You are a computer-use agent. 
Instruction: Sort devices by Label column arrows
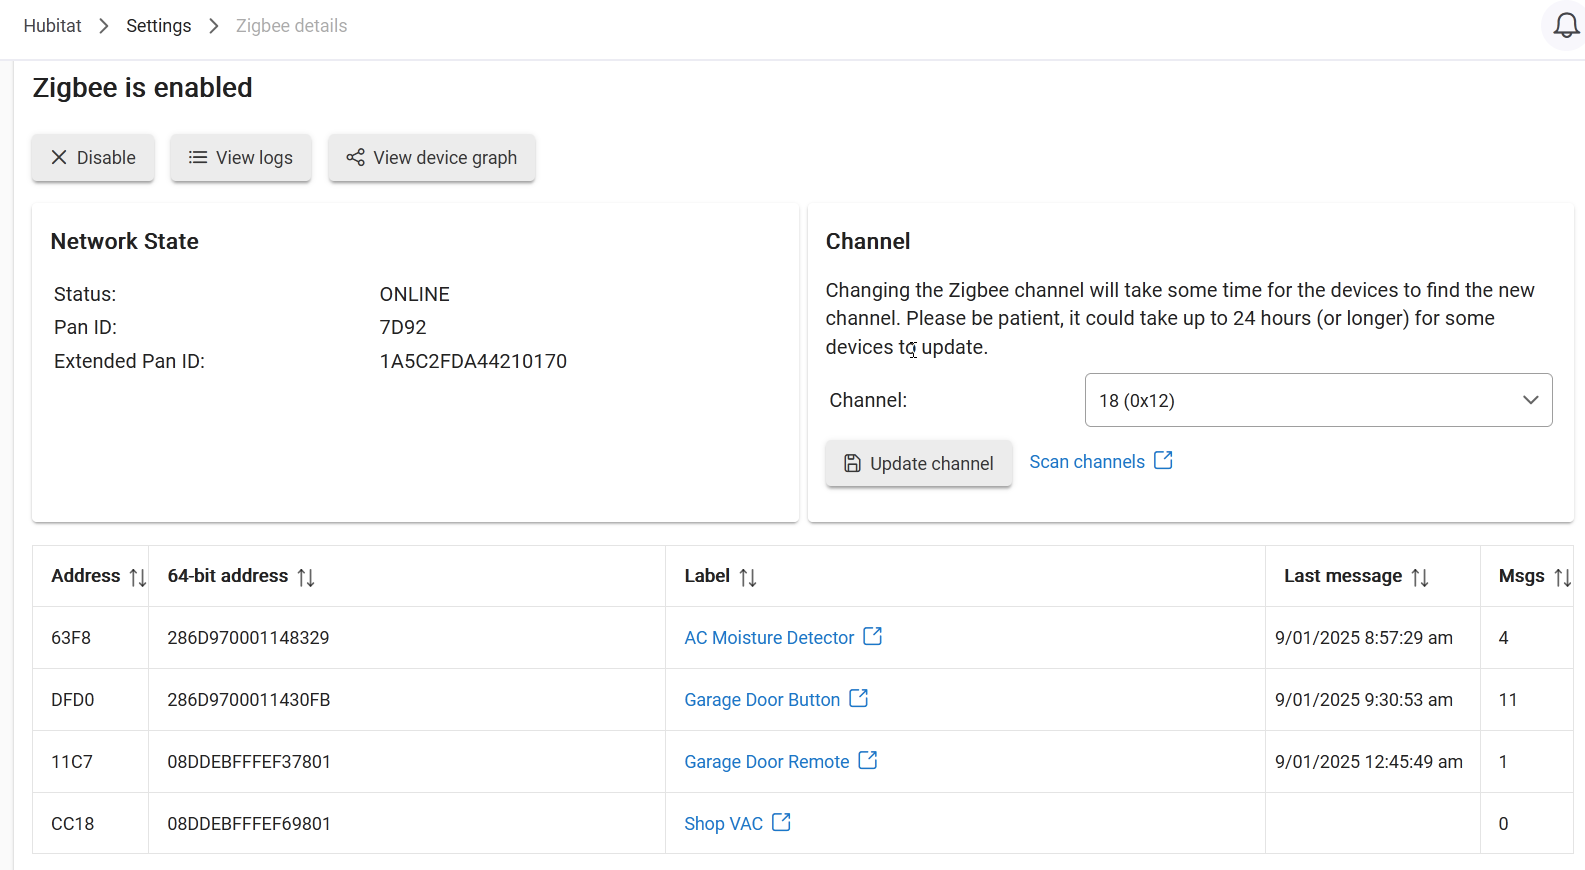pos(748,577)
